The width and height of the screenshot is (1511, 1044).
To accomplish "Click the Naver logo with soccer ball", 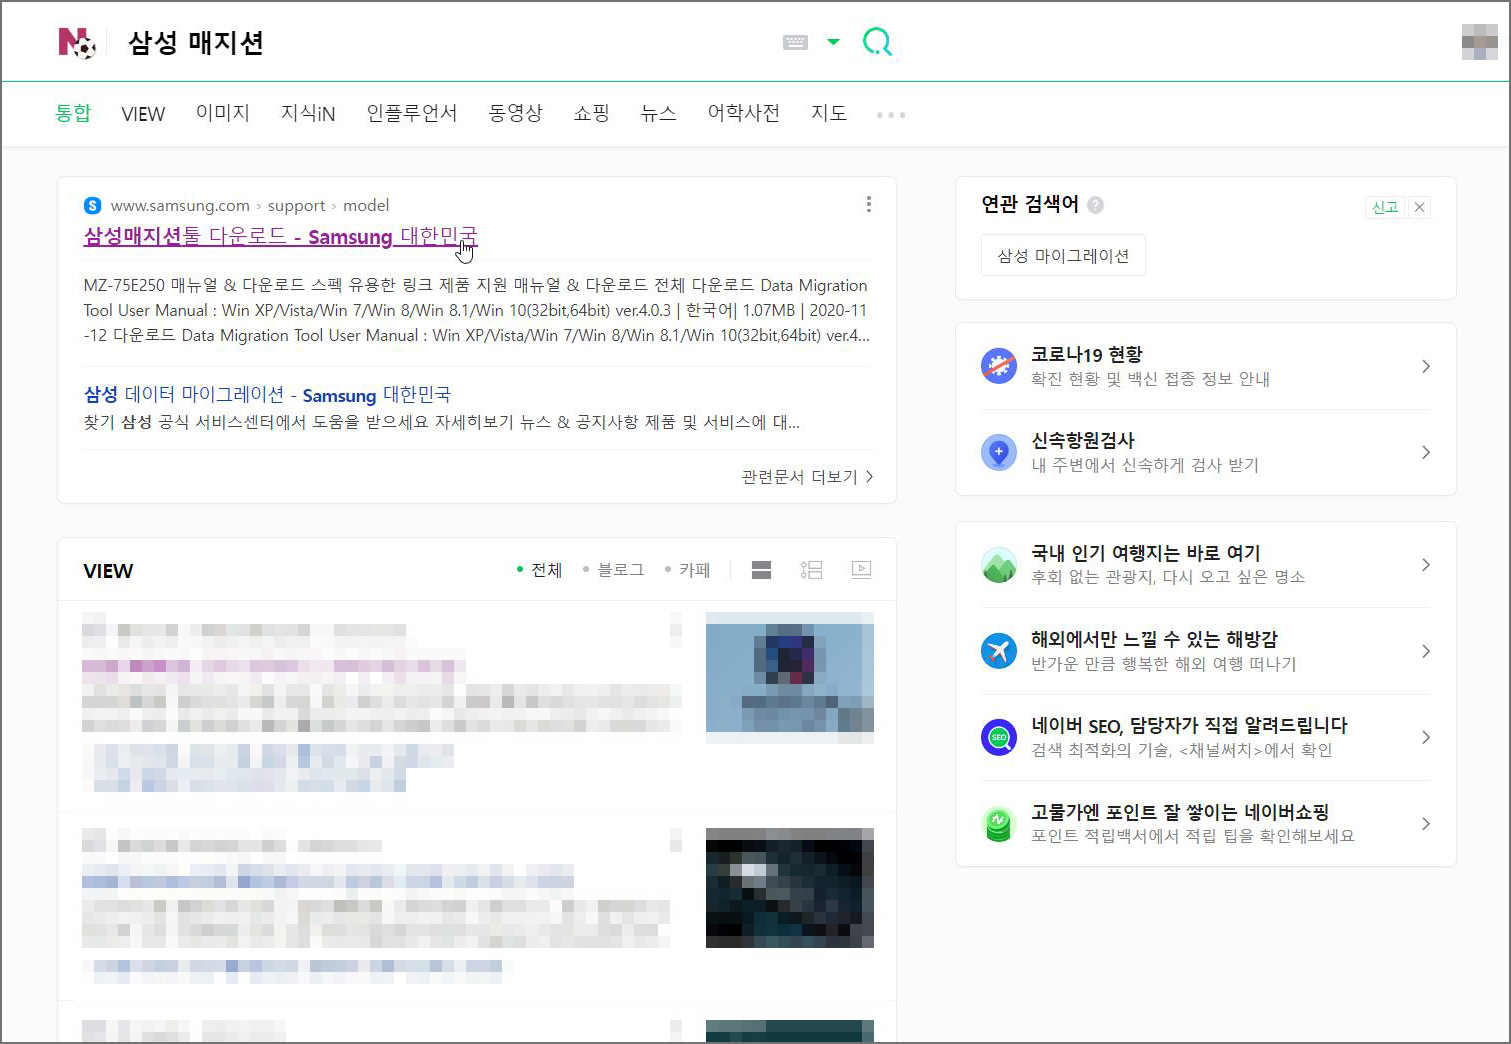I will [77, 42].
